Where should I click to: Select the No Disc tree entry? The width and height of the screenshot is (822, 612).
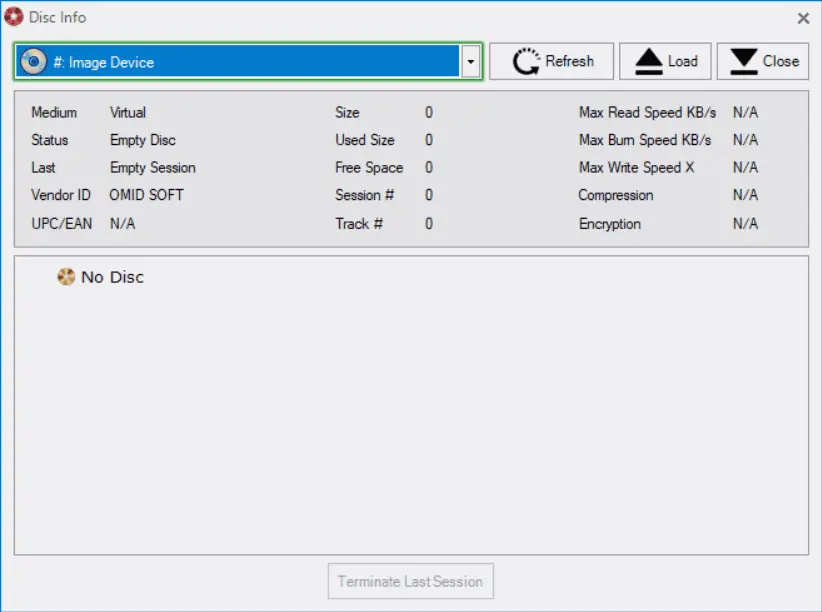112,277
